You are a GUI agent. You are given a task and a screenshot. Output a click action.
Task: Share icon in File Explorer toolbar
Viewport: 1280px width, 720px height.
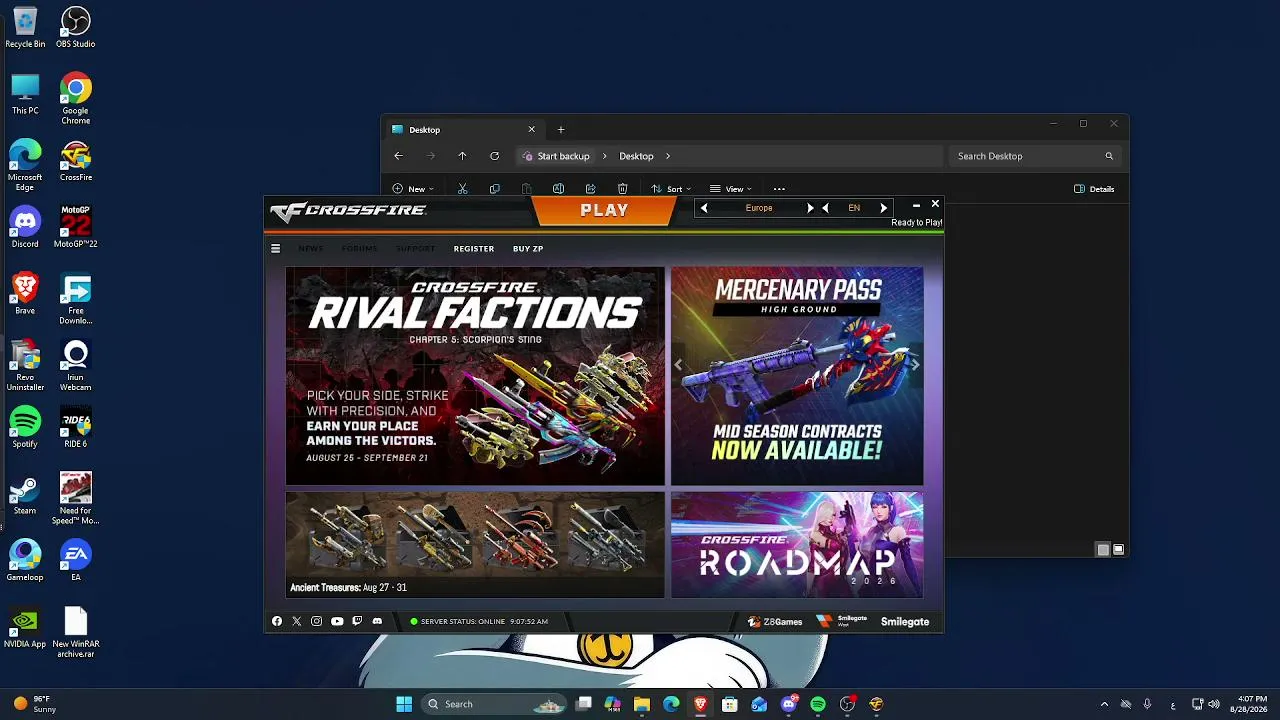(590, 189)
